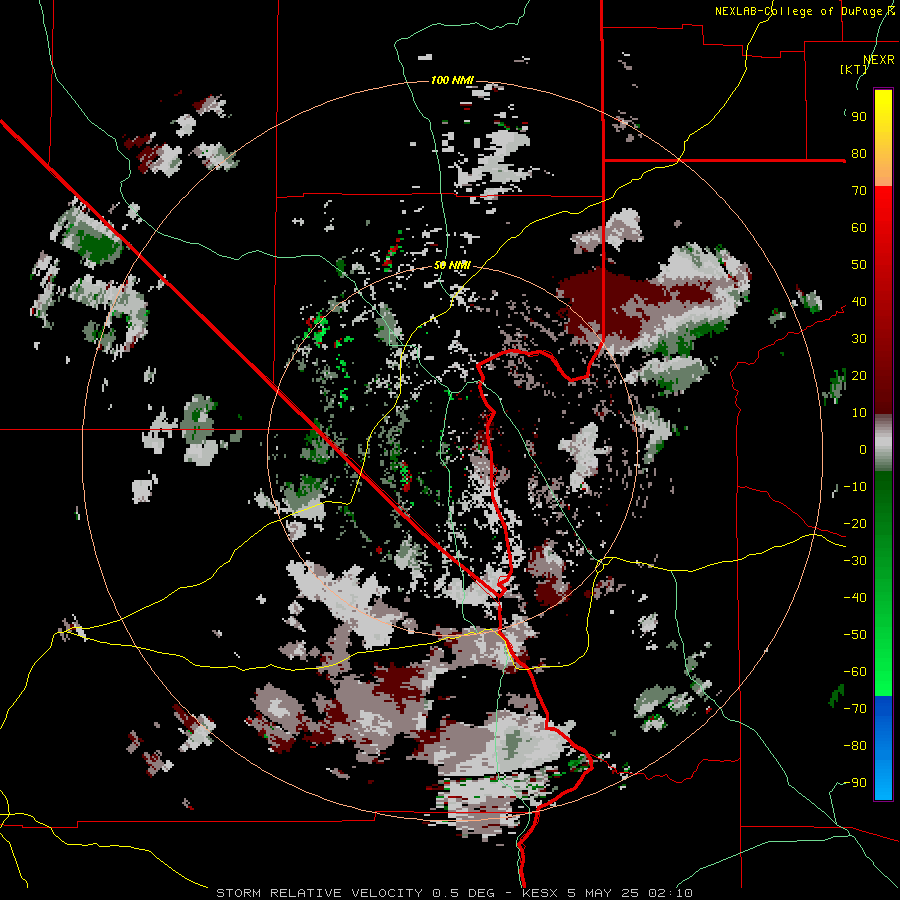Select the "-40" value on velocity scale
Image resolution: width=900 pixels, height=900 pixels.
coord(855,598)
